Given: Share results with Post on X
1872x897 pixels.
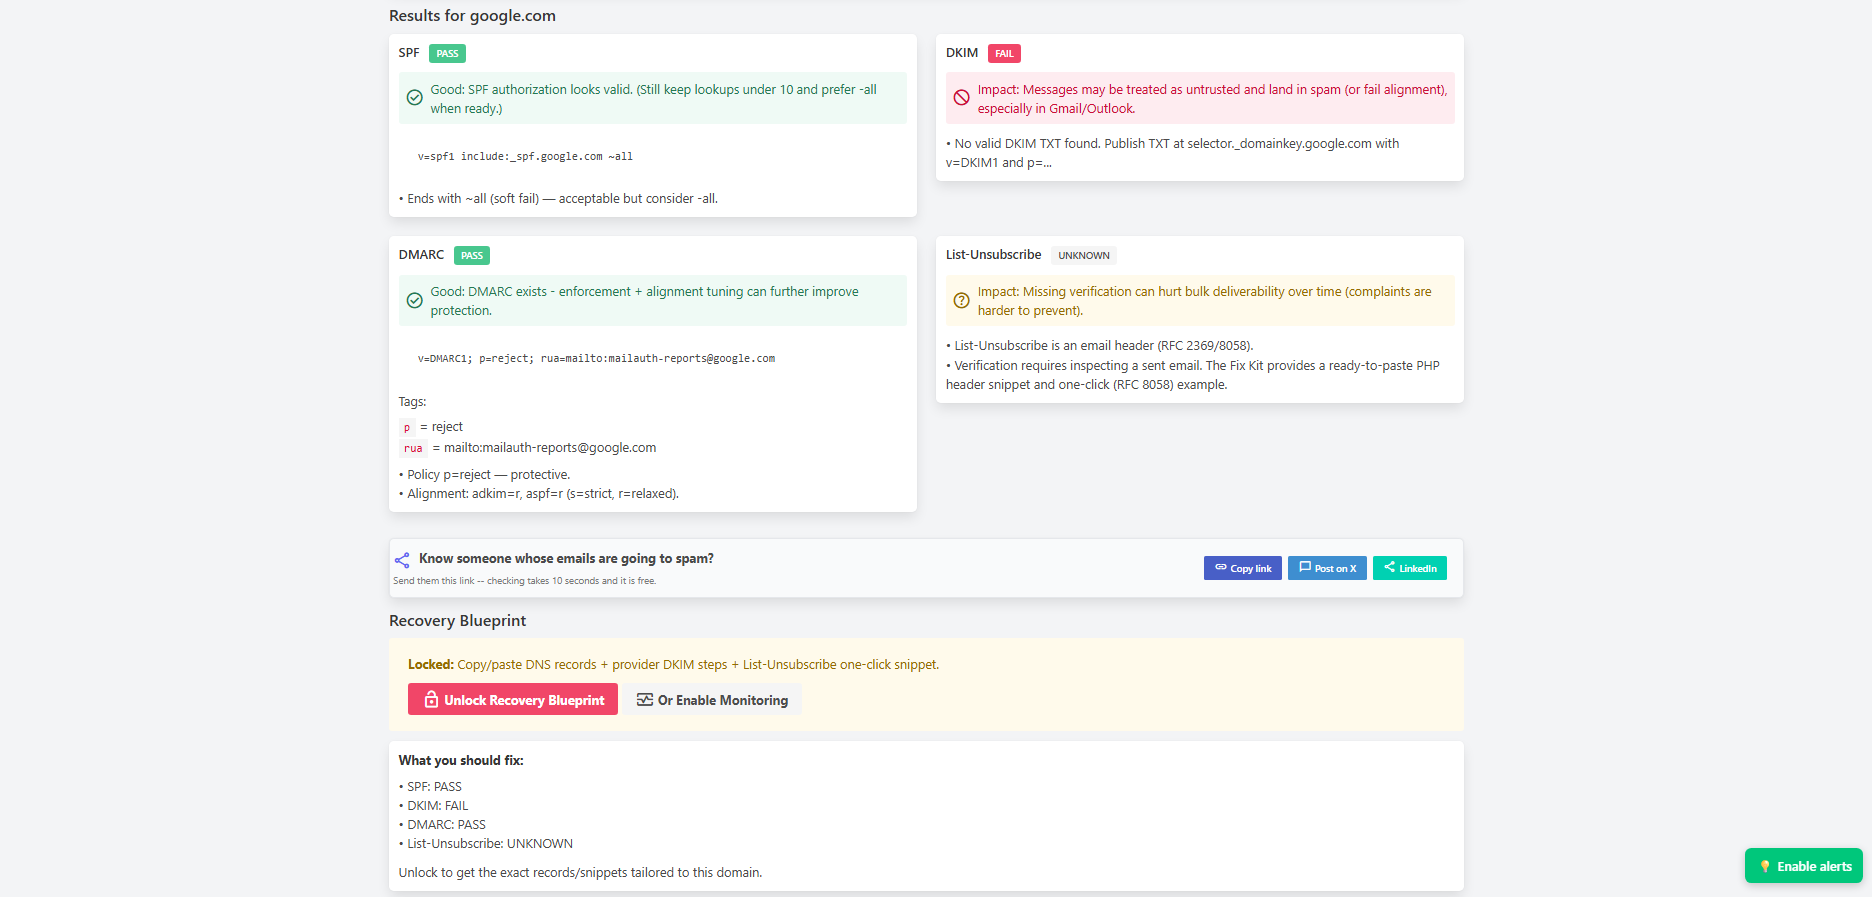Looking at the screenshot, I should pos(1327,568).
